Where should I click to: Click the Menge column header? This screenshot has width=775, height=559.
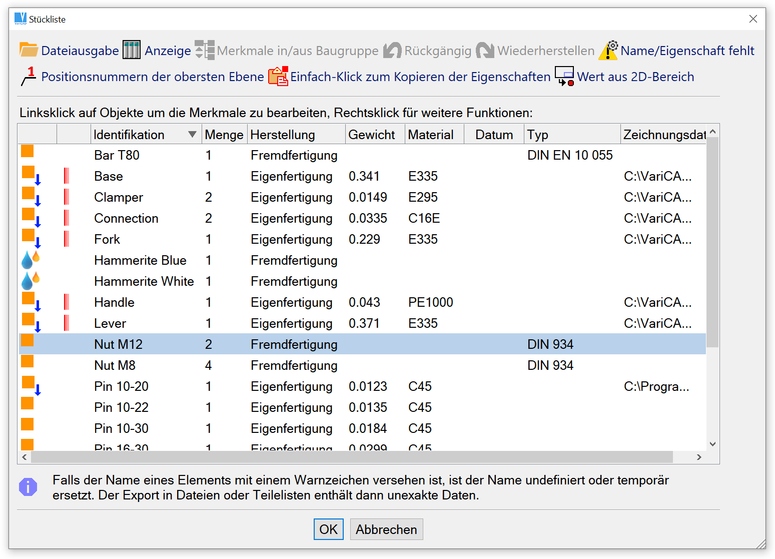click(x=223, y=135)
